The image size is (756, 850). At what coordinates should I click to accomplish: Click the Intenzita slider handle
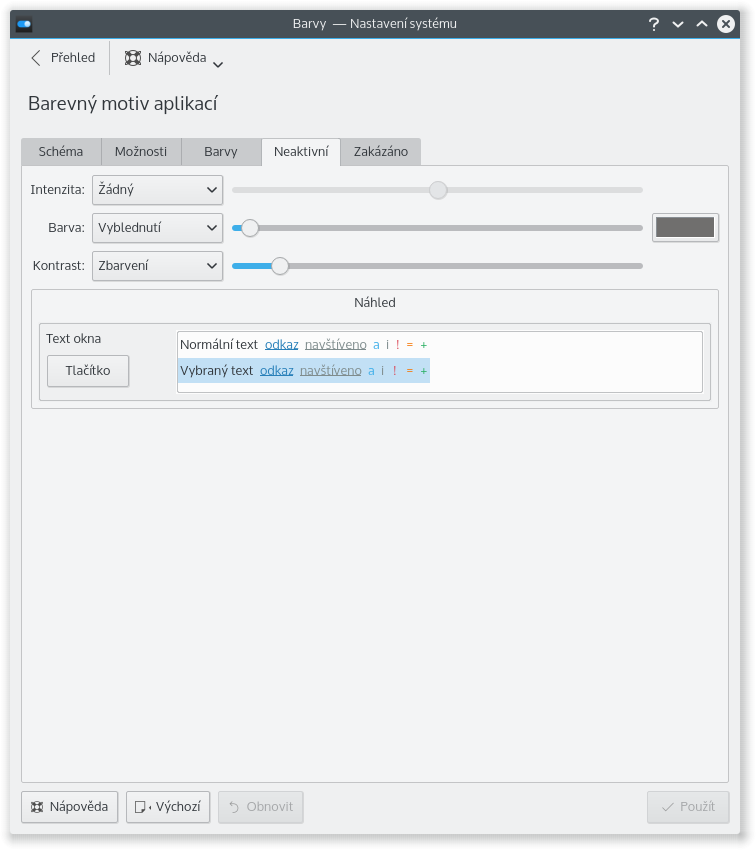[438, 190]
